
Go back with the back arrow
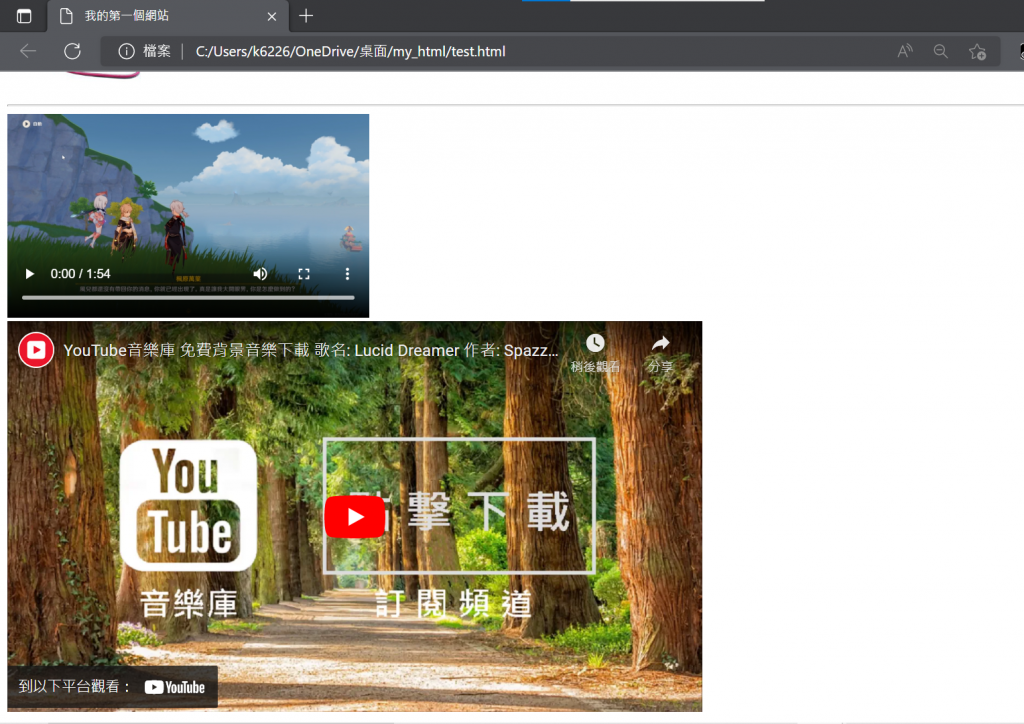click(x=28, y=51)
